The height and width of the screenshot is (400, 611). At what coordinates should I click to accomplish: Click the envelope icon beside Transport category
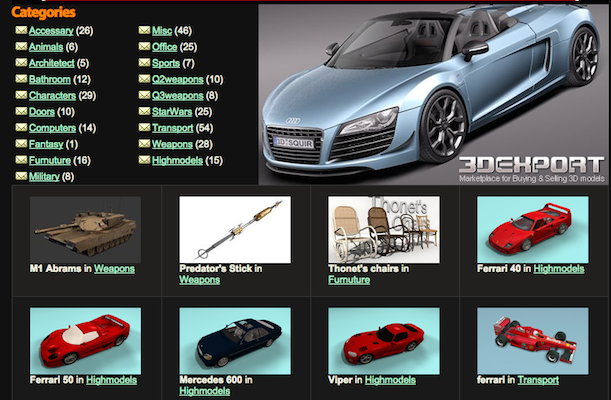tap(144, 128)
